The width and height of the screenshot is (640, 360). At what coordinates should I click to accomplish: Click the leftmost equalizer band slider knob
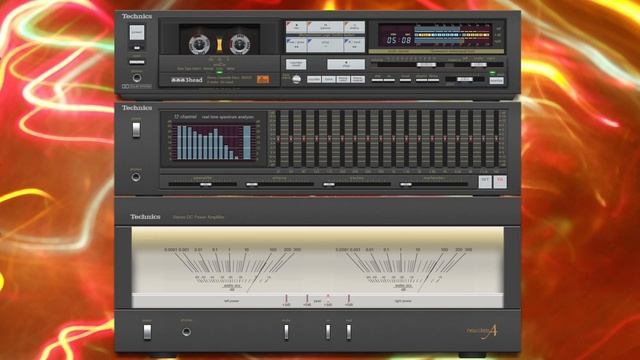278,139
